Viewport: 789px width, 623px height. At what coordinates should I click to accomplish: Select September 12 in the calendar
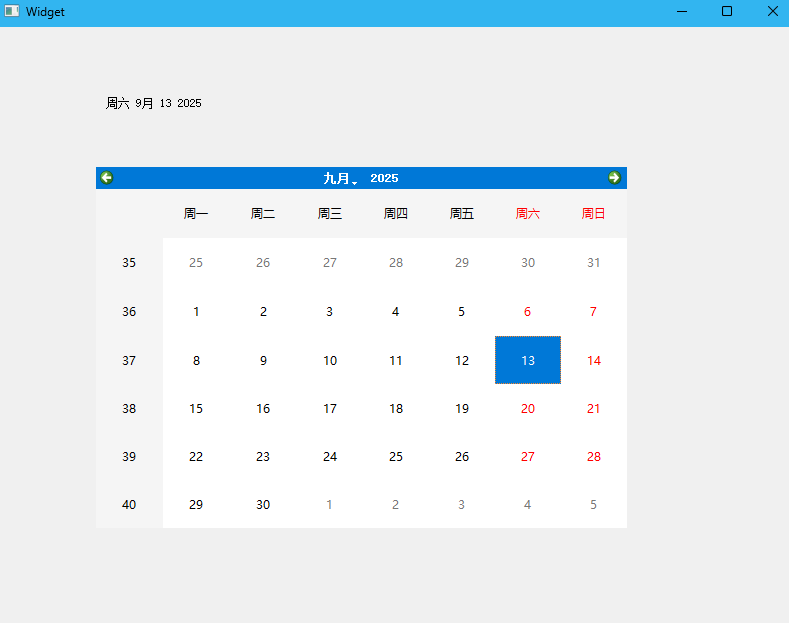462,360
